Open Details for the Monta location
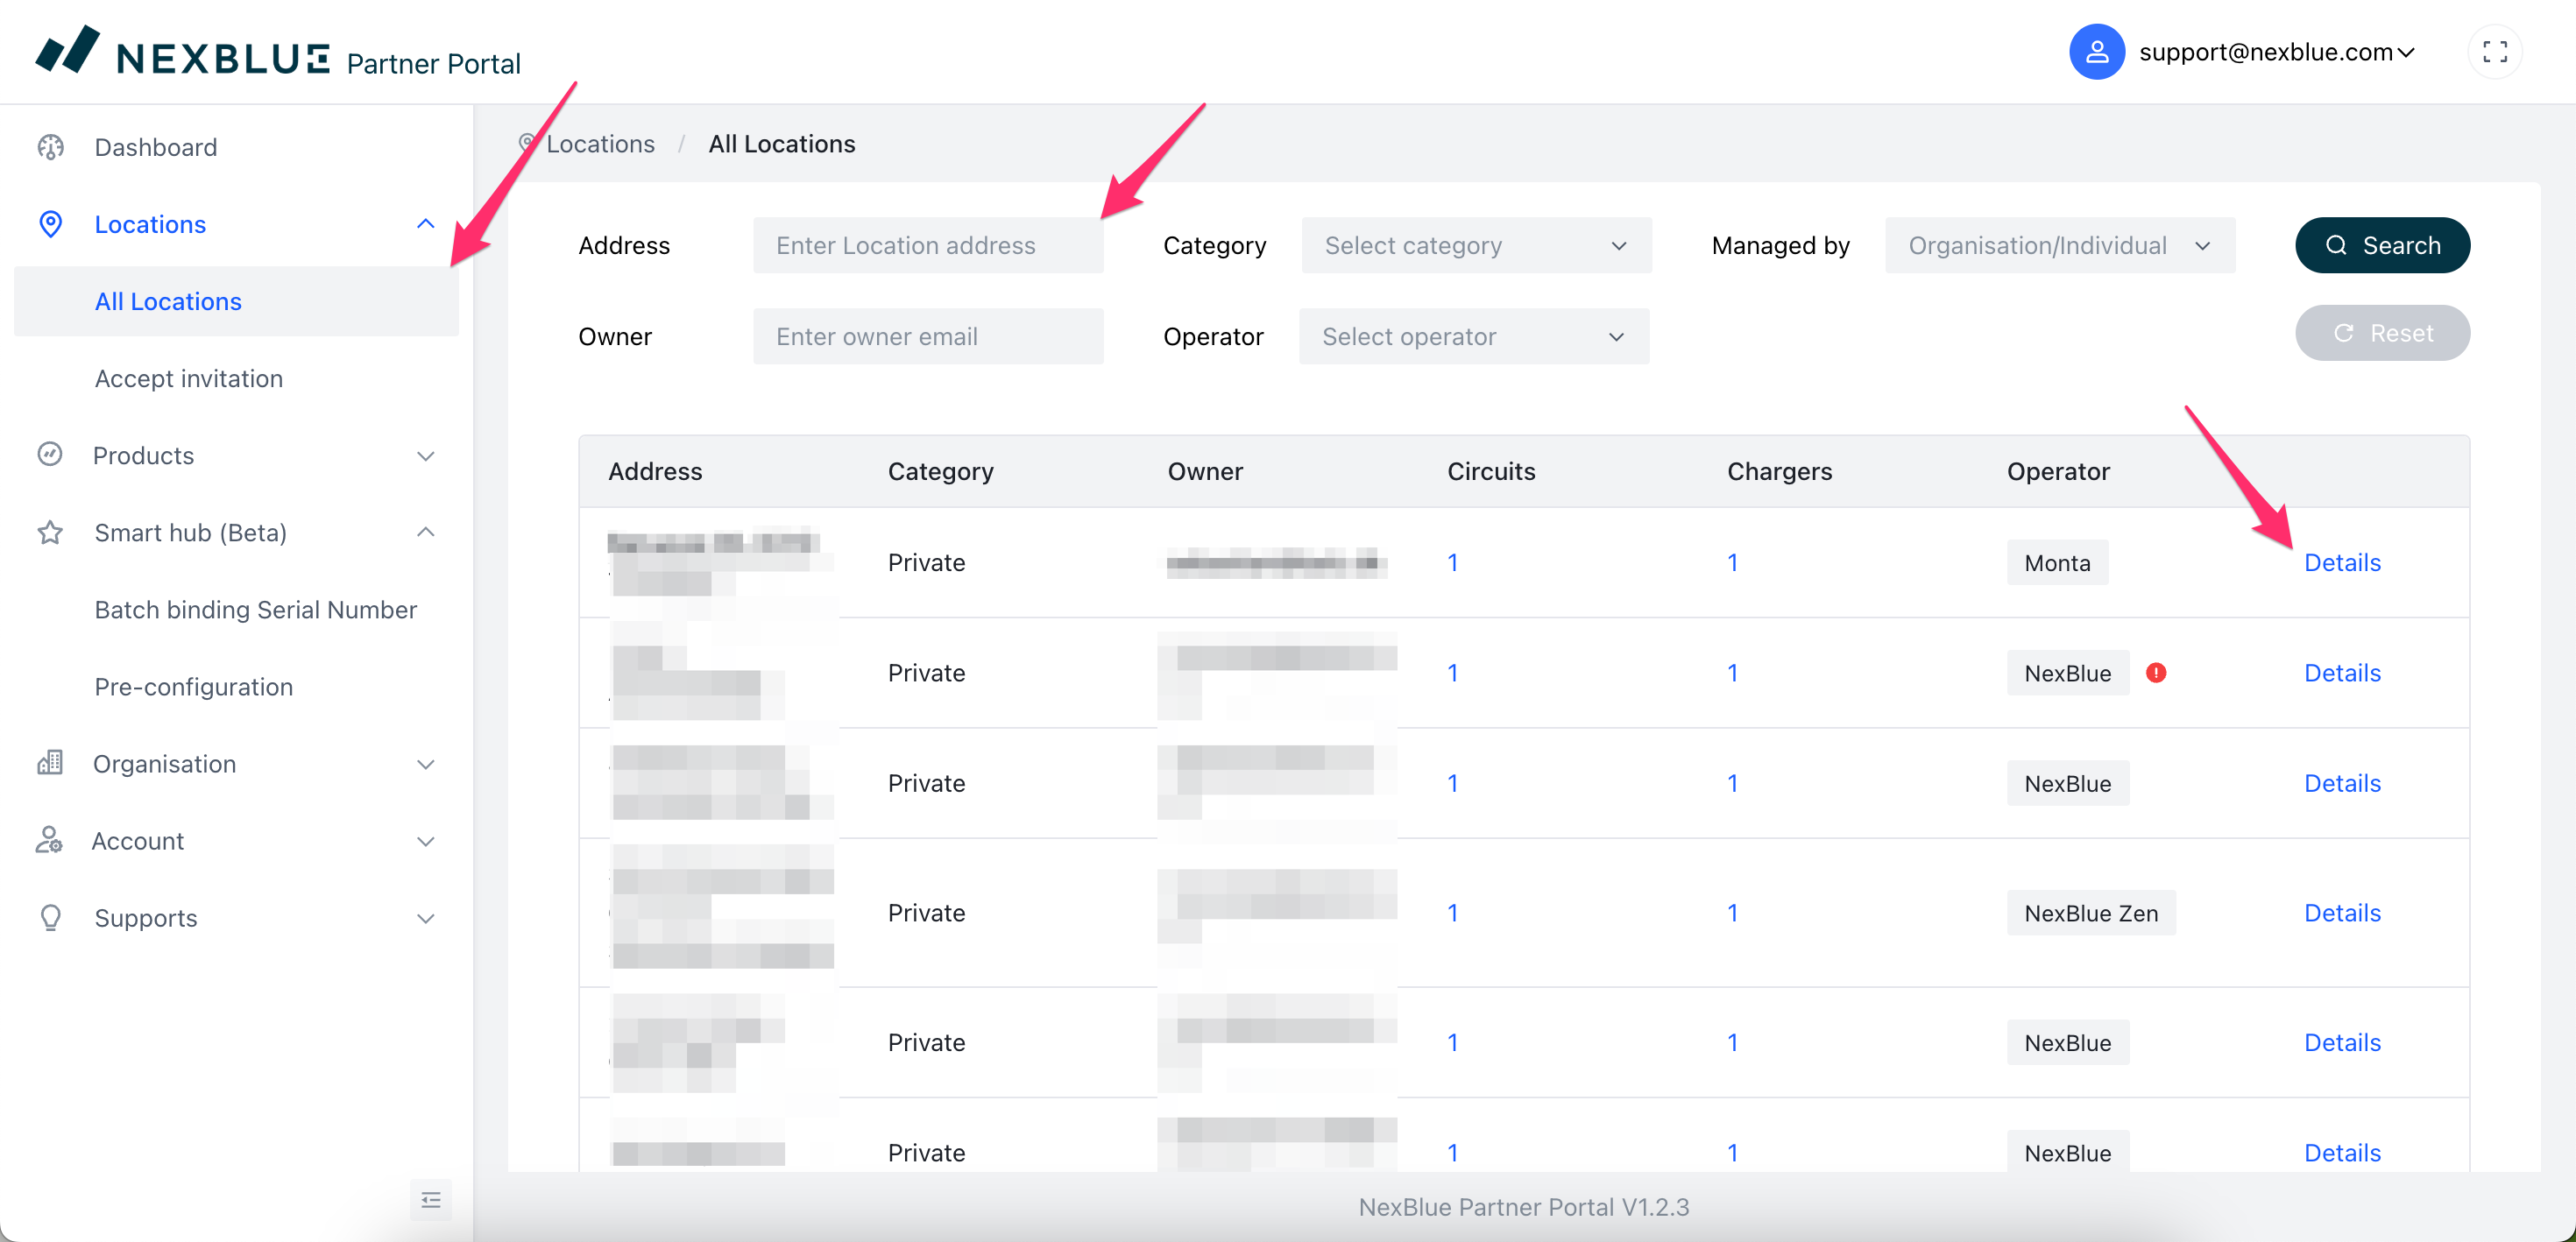Screen dimensions: 2576x1242 (2341, 562)
